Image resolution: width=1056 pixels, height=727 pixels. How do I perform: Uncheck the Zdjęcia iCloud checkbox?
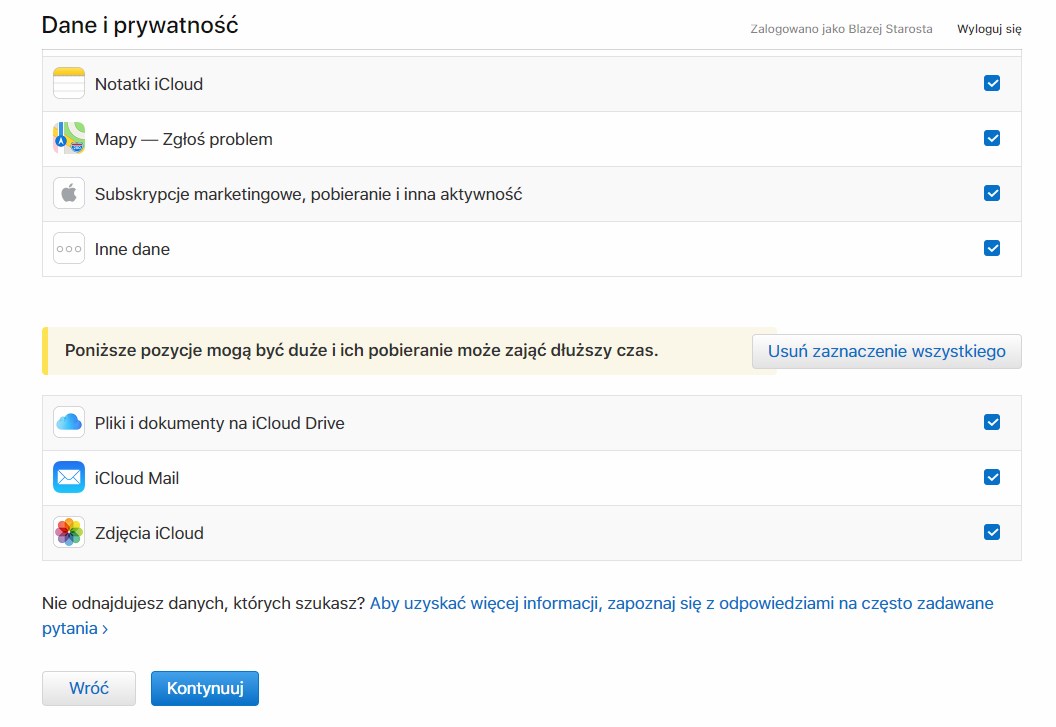[992, 532]
